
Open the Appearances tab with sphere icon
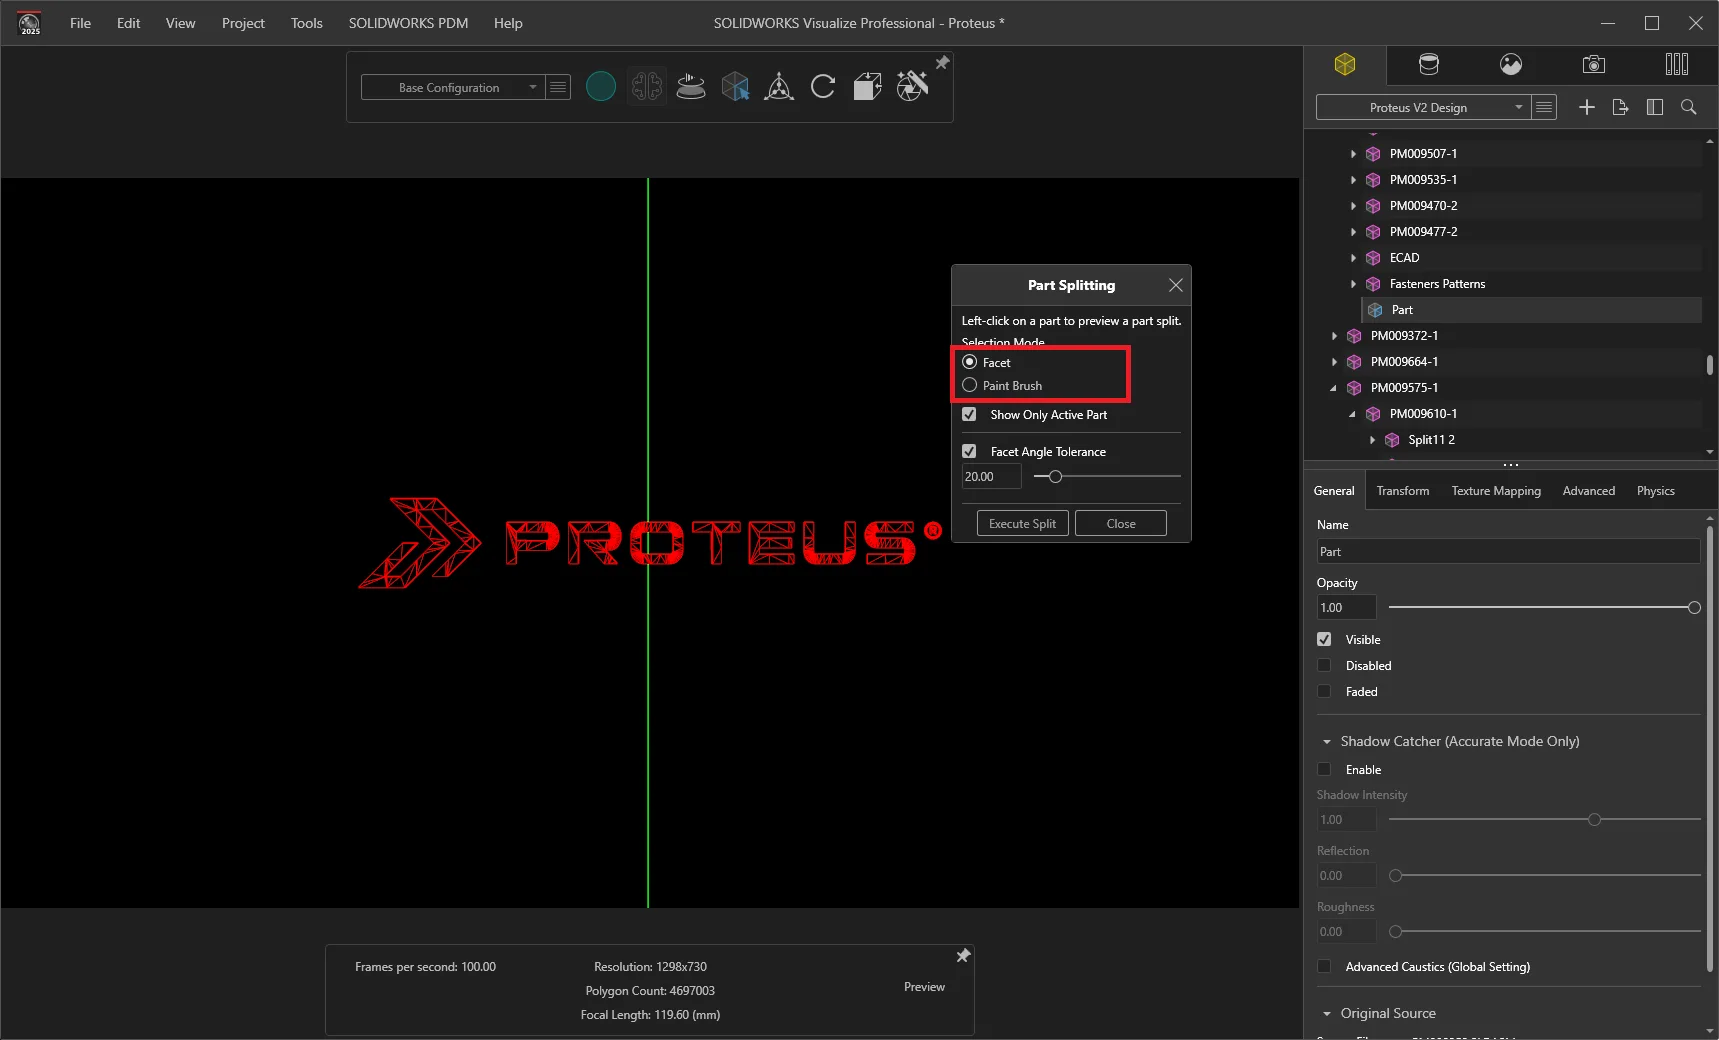click(1429, 65)
